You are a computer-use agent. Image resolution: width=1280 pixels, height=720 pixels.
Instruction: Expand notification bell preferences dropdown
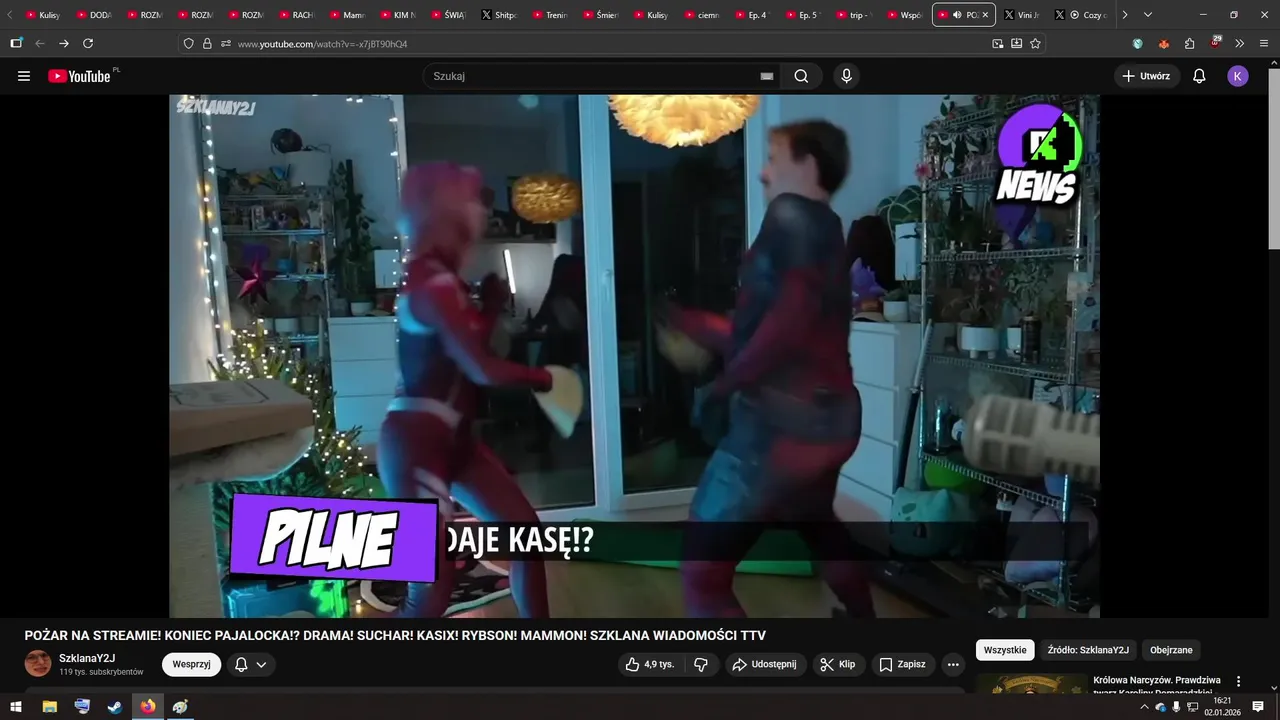(x=261, y=664)
